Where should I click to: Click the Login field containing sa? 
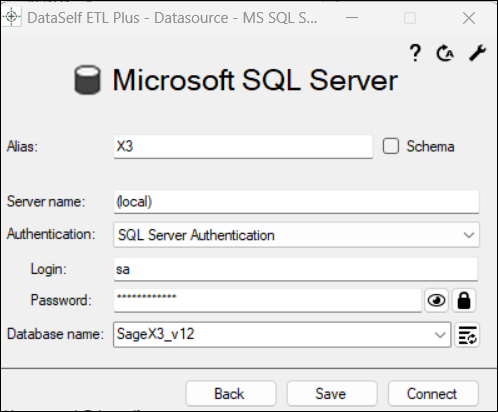(x=296, y=269)
